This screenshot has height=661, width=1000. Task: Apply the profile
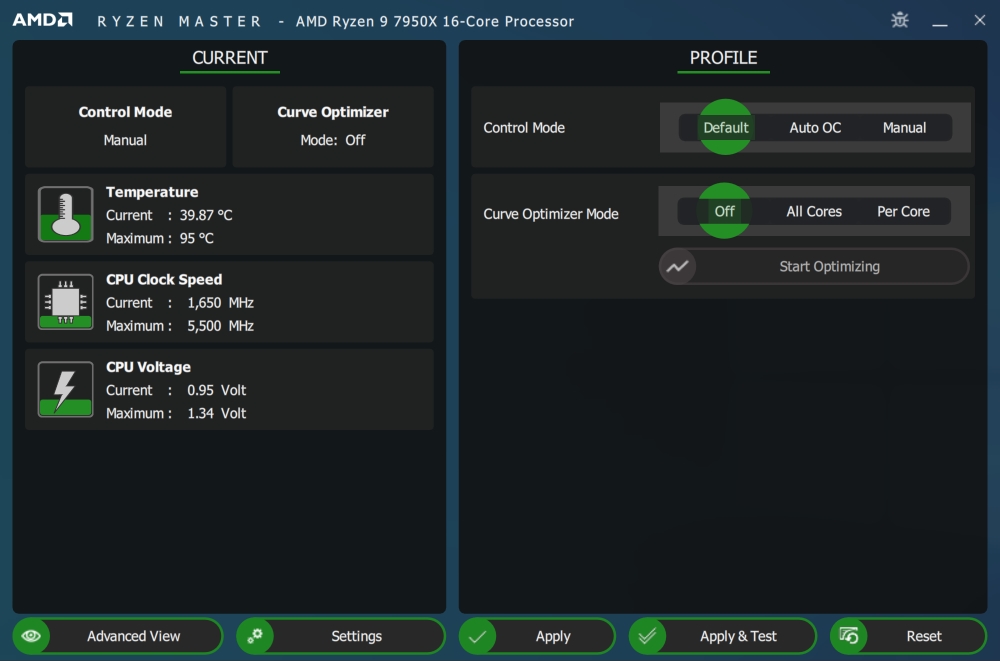(537, 636)
